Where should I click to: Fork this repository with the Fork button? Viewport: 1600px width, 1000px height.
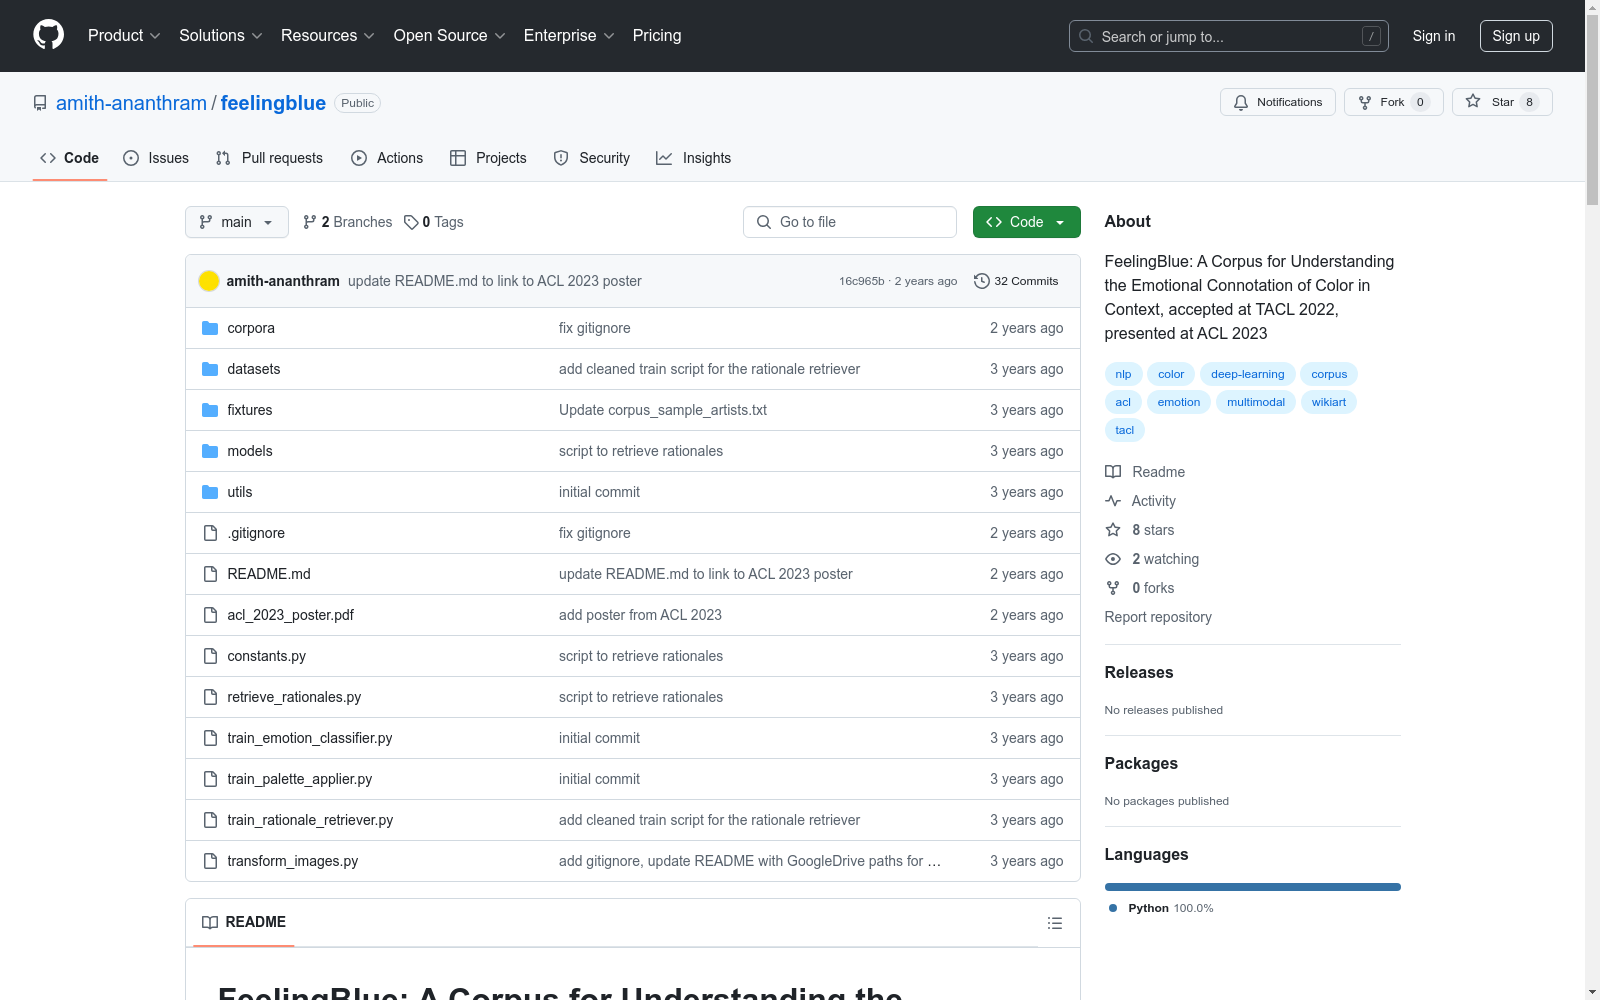point(1394,102)
